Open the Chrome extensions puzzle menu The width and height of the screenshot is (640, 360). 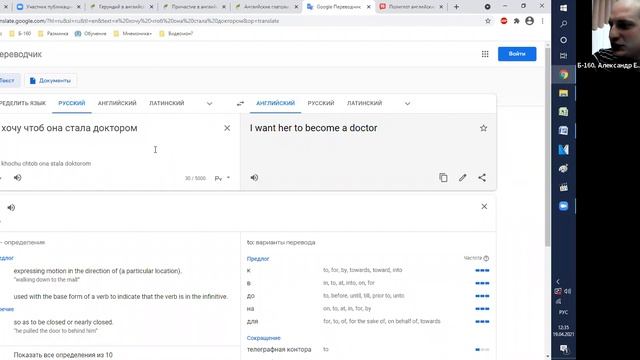coord(517,21)
